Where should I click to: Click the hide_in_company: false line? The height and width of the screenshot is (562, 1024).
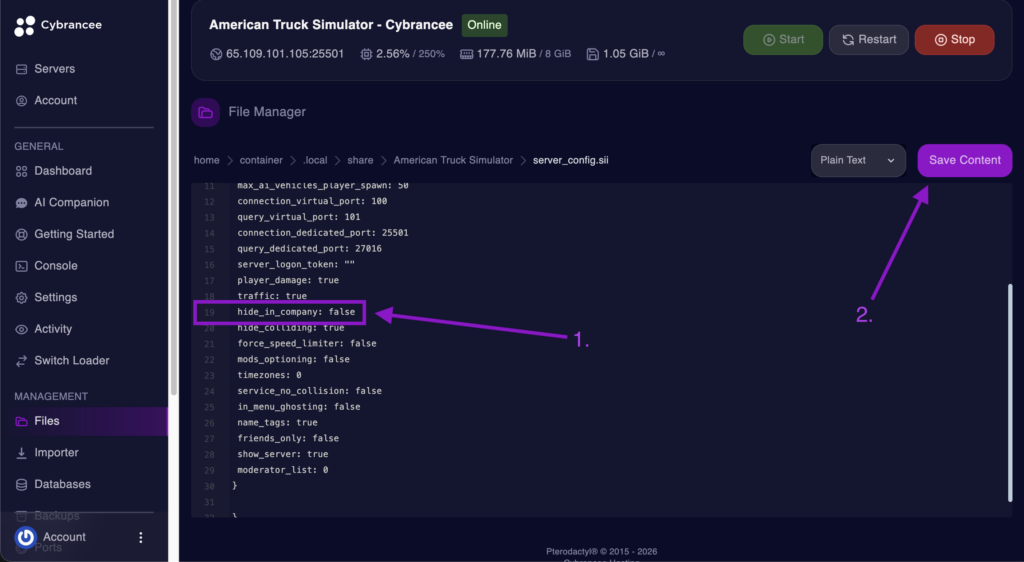pos(296,312)
